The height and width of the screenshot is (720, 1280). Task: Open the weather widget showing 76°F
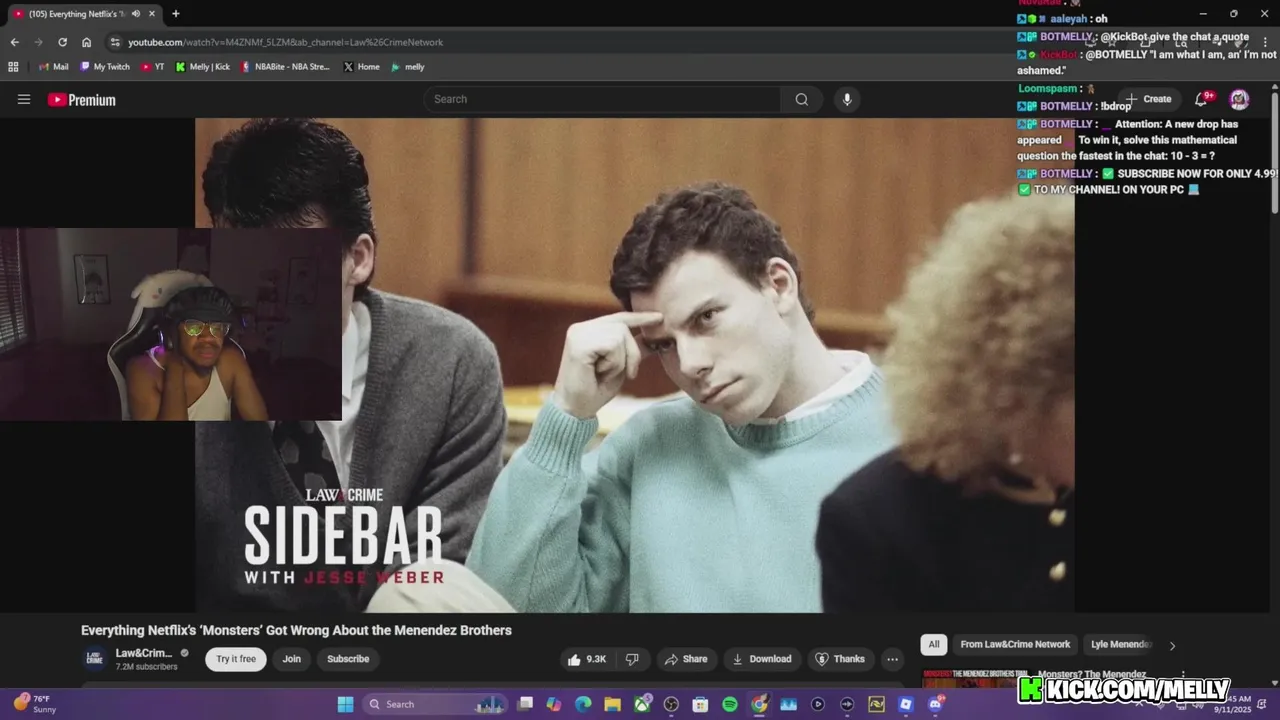pos(35,704)
